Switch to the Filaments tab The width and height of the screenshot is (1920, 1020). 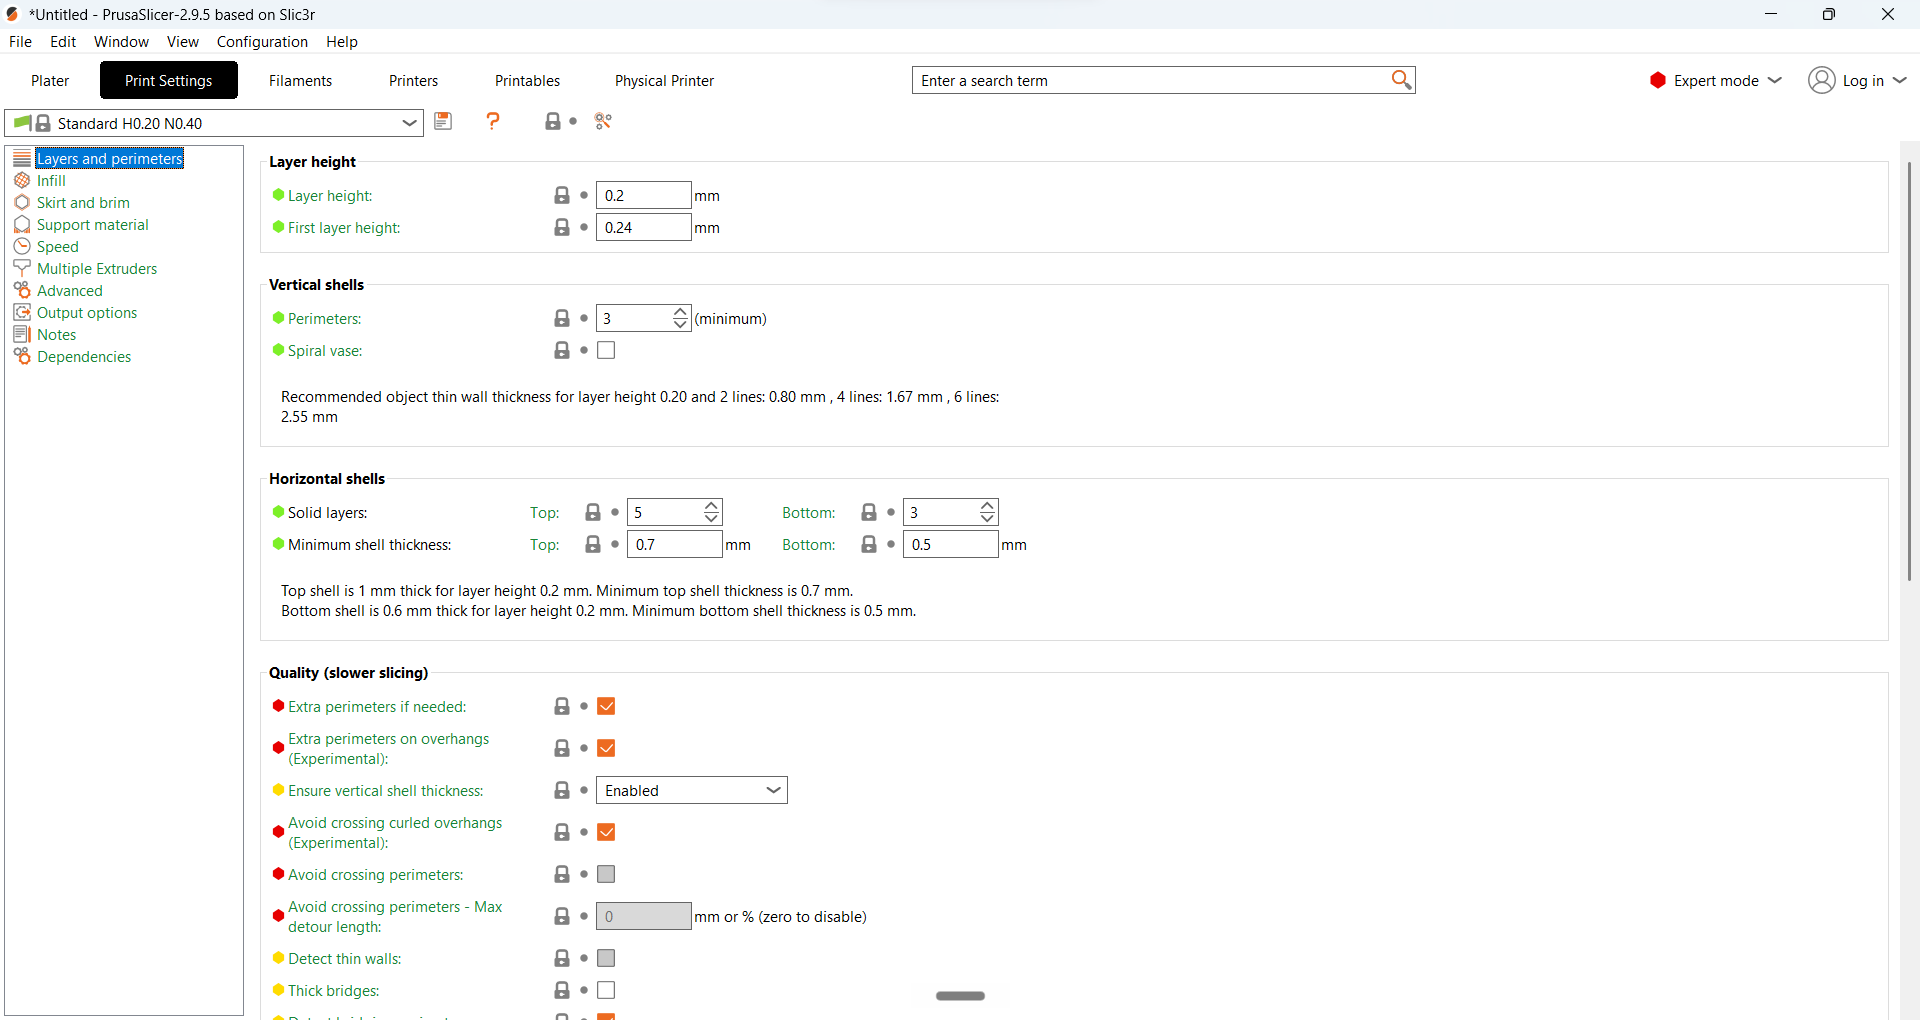pyautogui.click(x=300, y=80)
